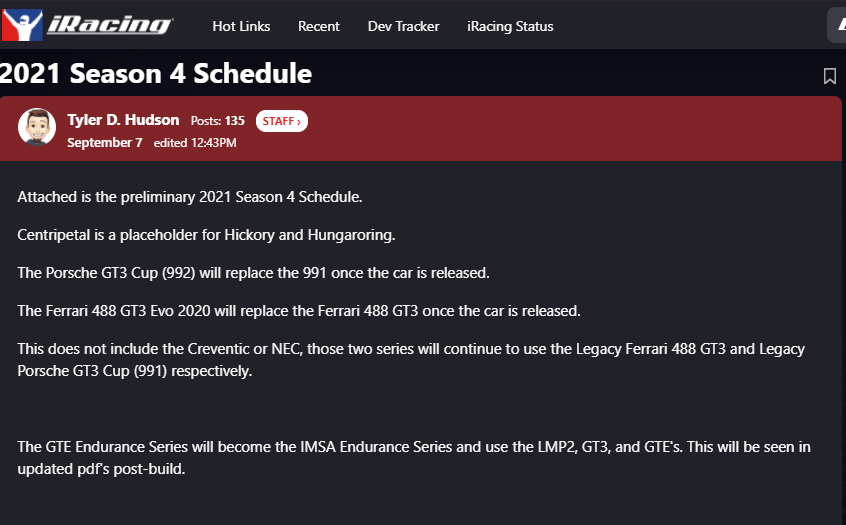Go to the Recent discussions page
The image size is (846, 525).
coord(319,26)
